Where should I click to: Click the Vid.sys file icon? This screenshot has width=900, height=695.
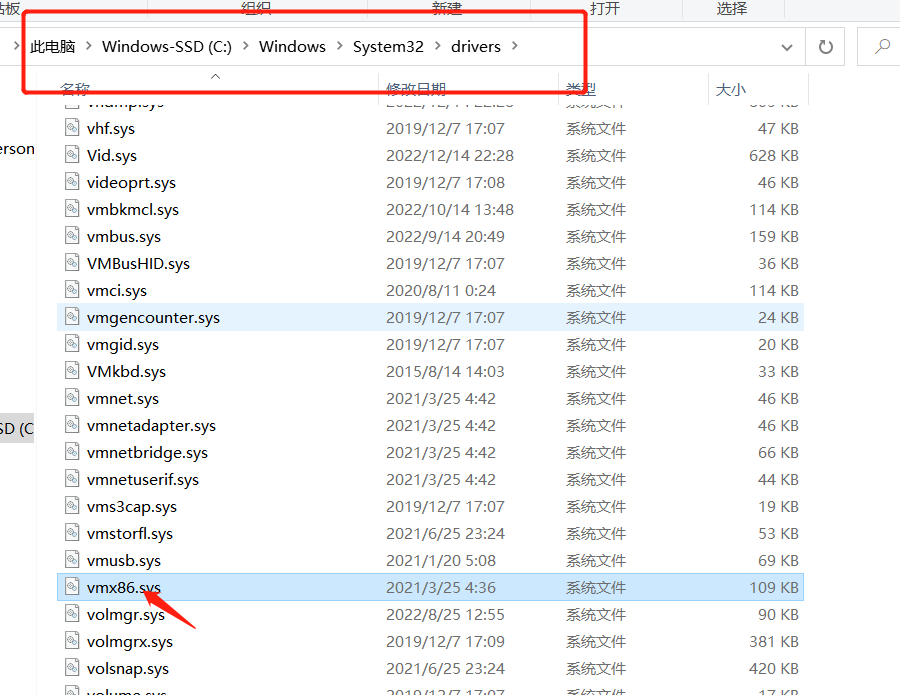tap(72, 154)
